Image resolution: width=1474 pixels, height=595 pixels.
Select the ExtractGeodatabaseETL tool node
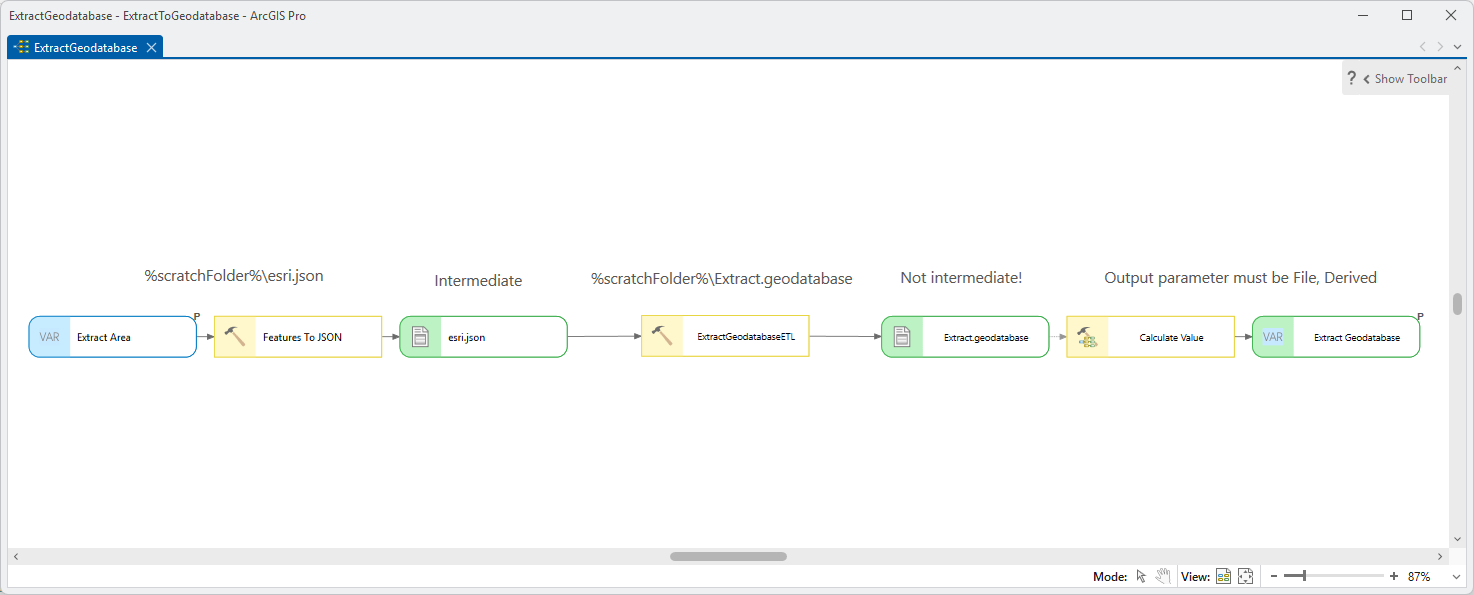pyautogui.click(x=725, y=336)
